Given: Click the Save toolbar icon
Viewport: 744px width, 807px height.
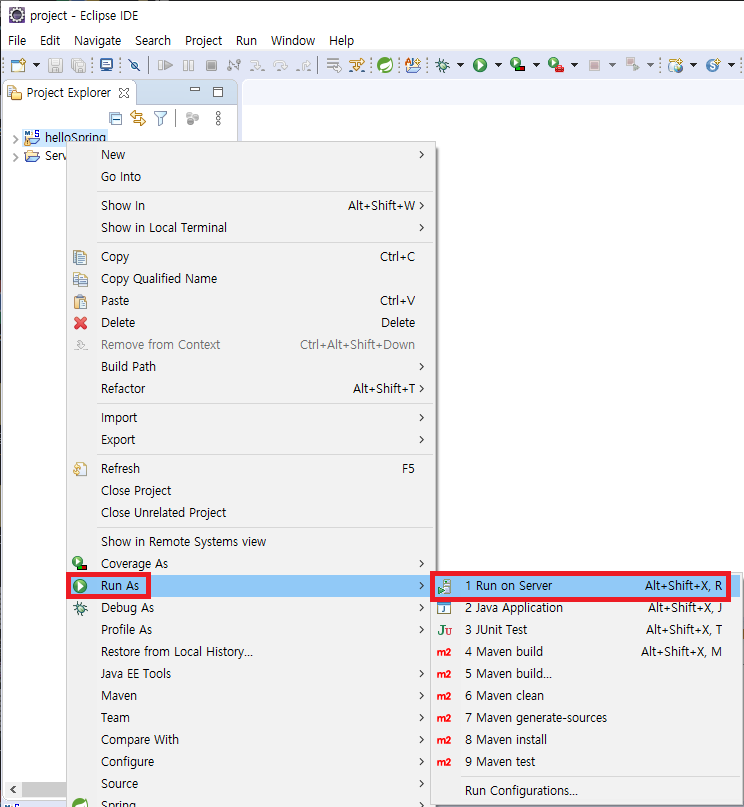Looking at the screenshot, I should (55, 65).
